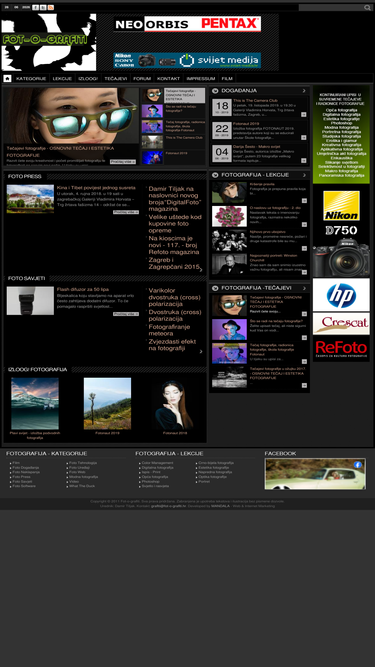375x667 pixels.
Task: Click round icon beside FOTOGRAFIJA - TEČAJEVI heading
Action: click(x=215, y=288)
